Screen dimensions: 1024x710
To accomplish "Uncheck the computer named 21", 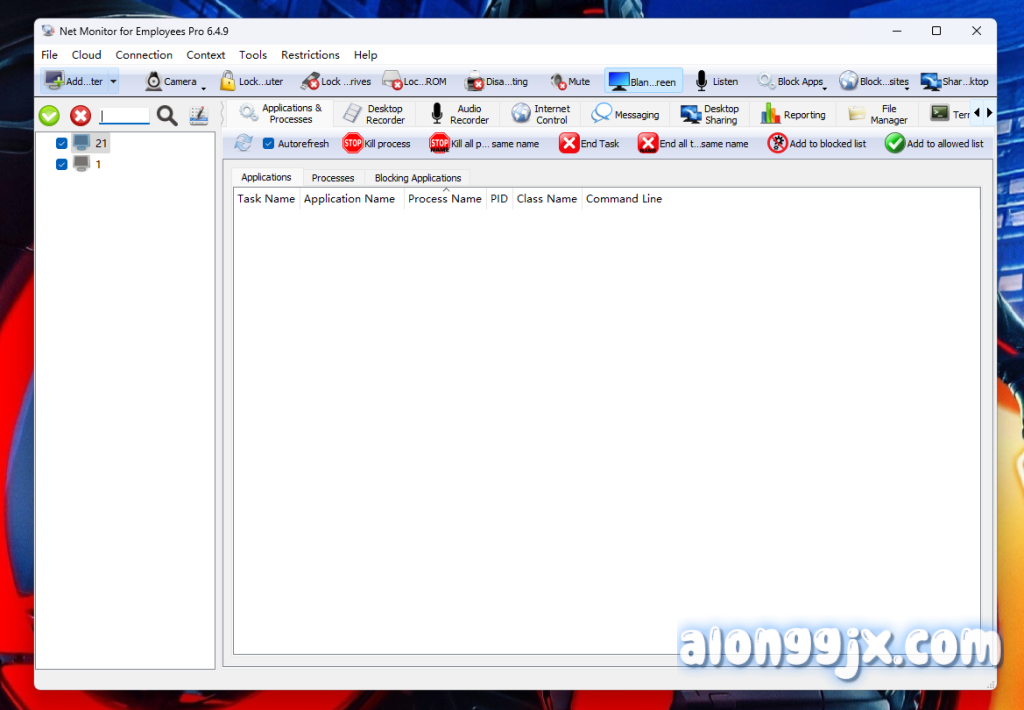I will 62,144.
